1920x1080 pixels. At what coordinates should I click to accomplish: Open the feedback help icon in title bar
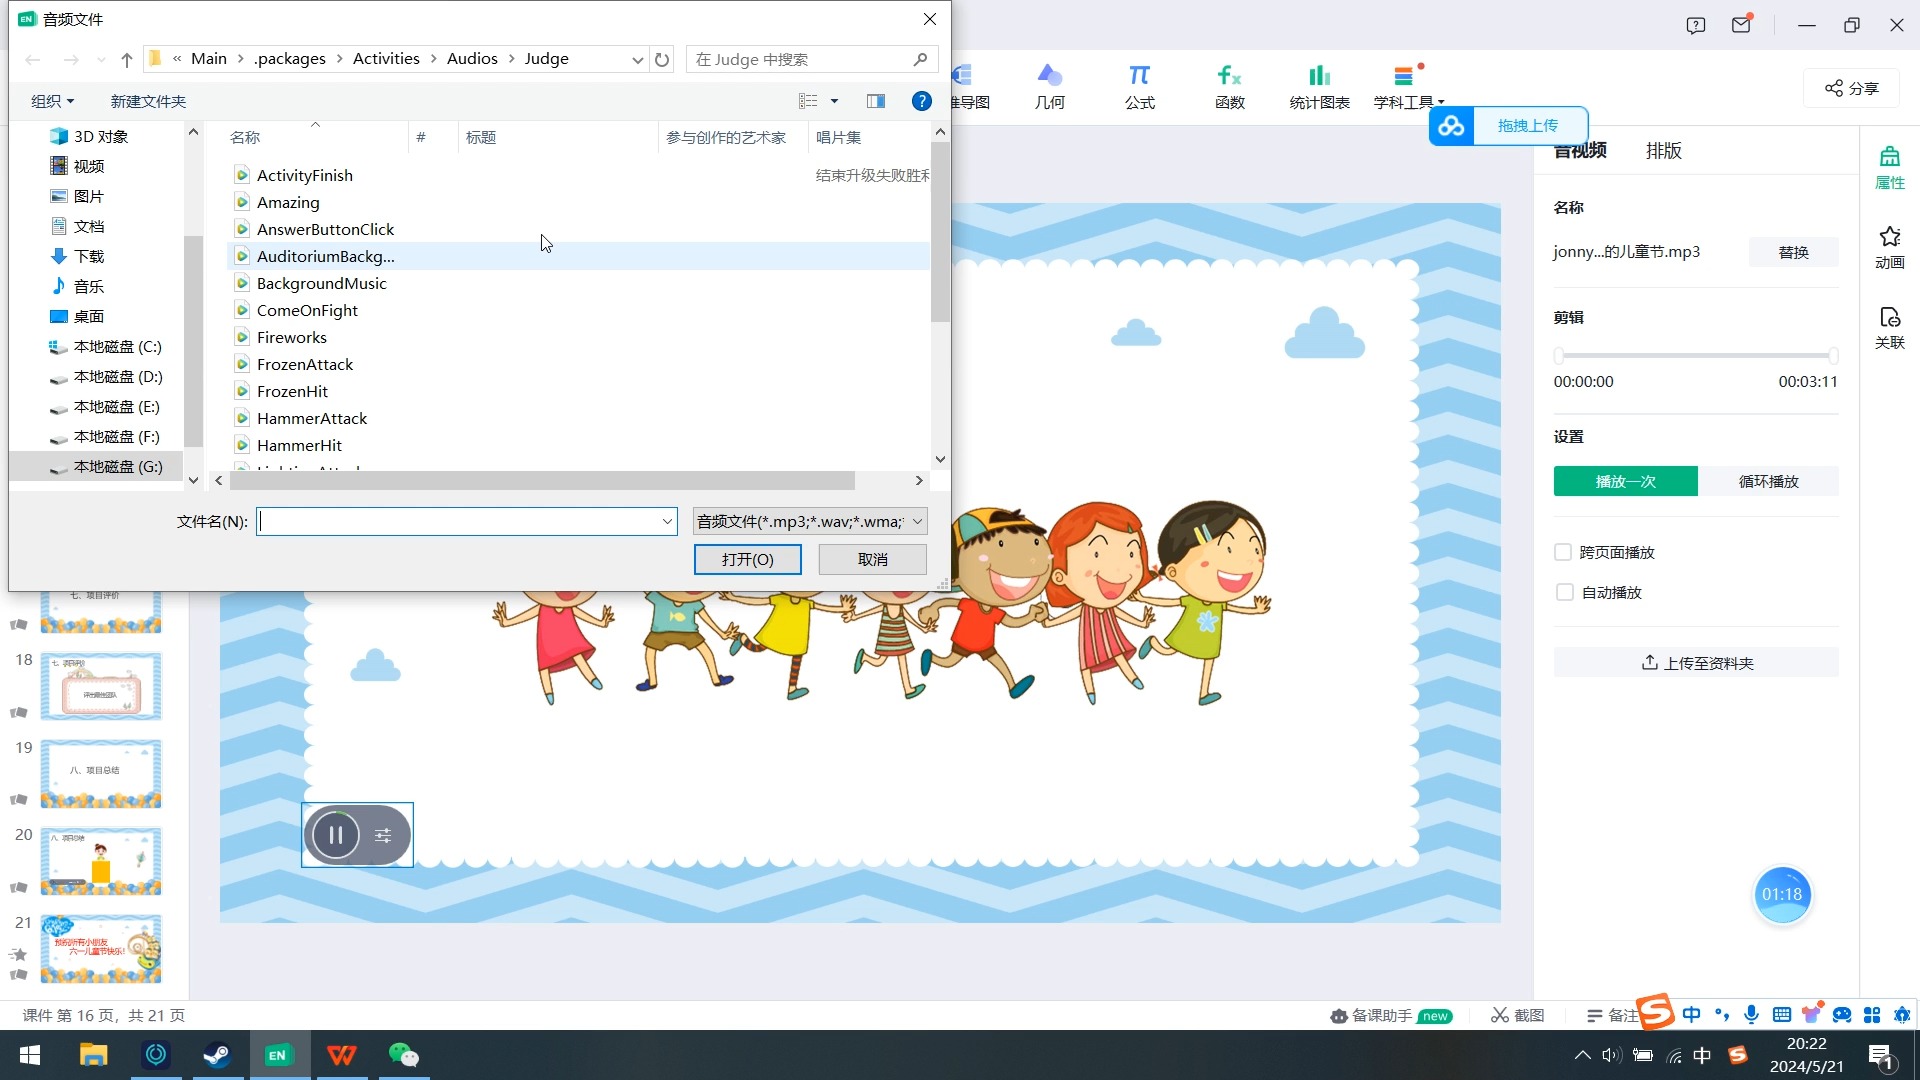click(x=1695, y=25)
